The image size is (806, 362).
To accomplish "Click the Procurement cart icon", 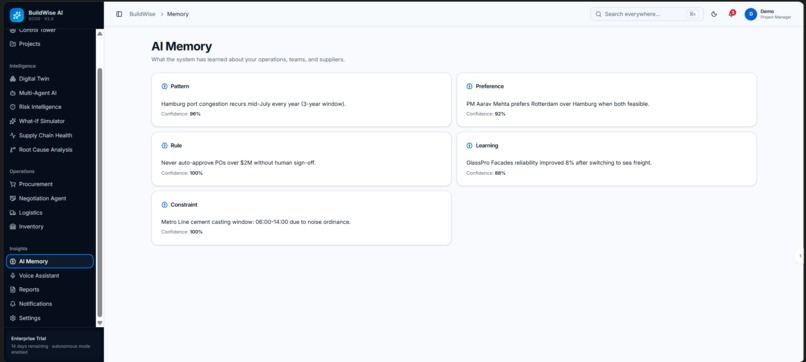I will tap(13, 184).
